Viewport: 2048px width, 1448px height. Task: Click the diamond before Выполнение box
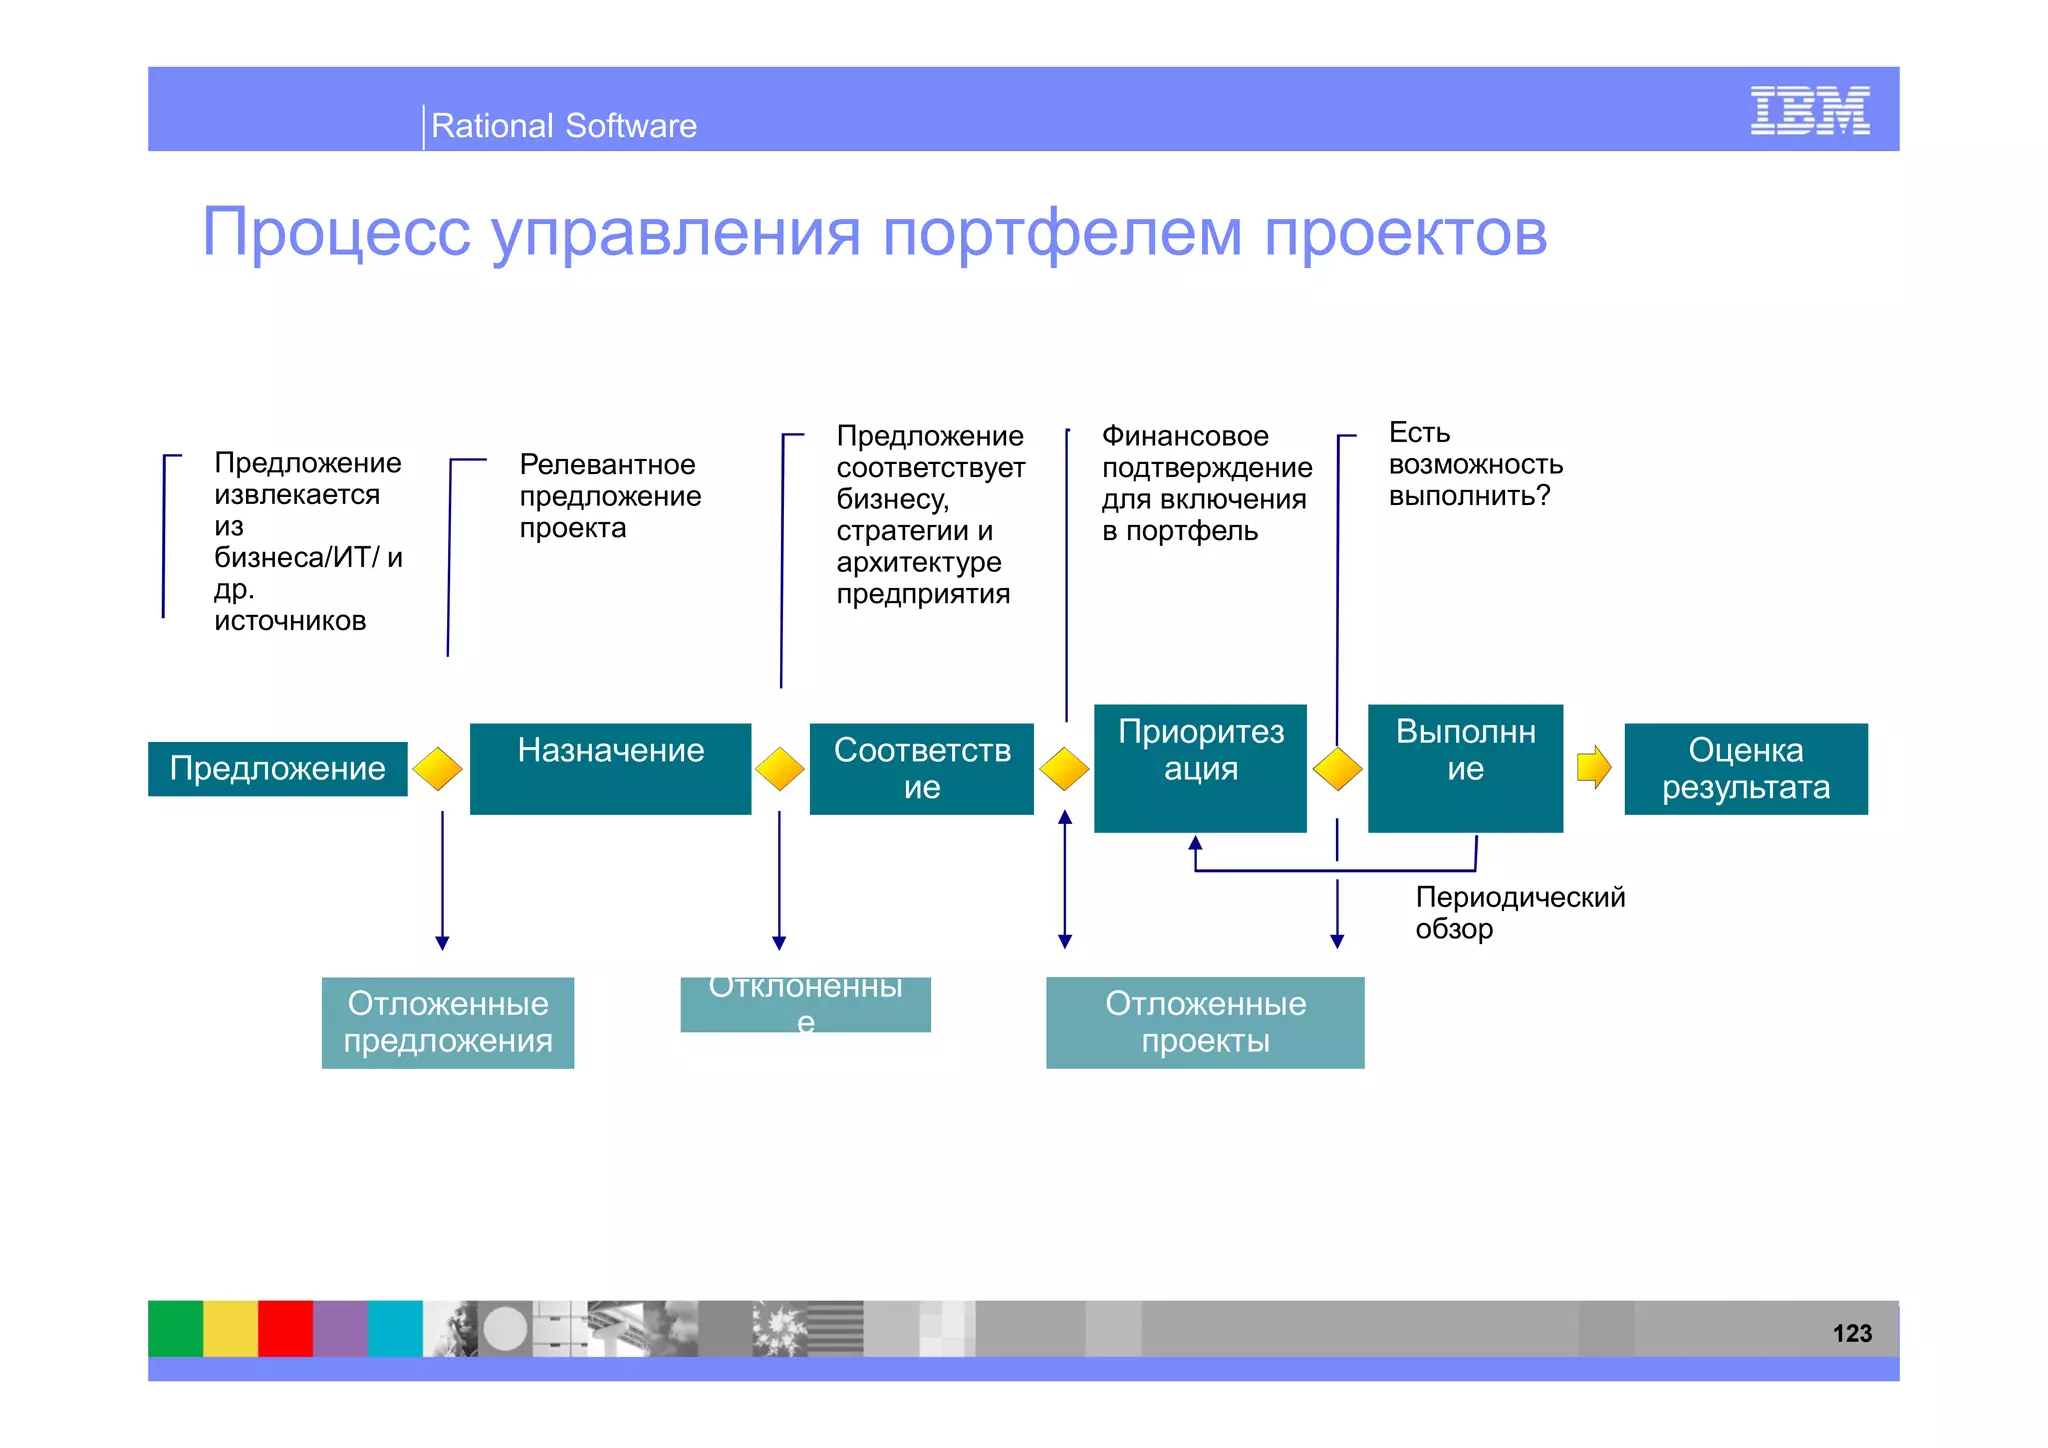[1337, 769]
